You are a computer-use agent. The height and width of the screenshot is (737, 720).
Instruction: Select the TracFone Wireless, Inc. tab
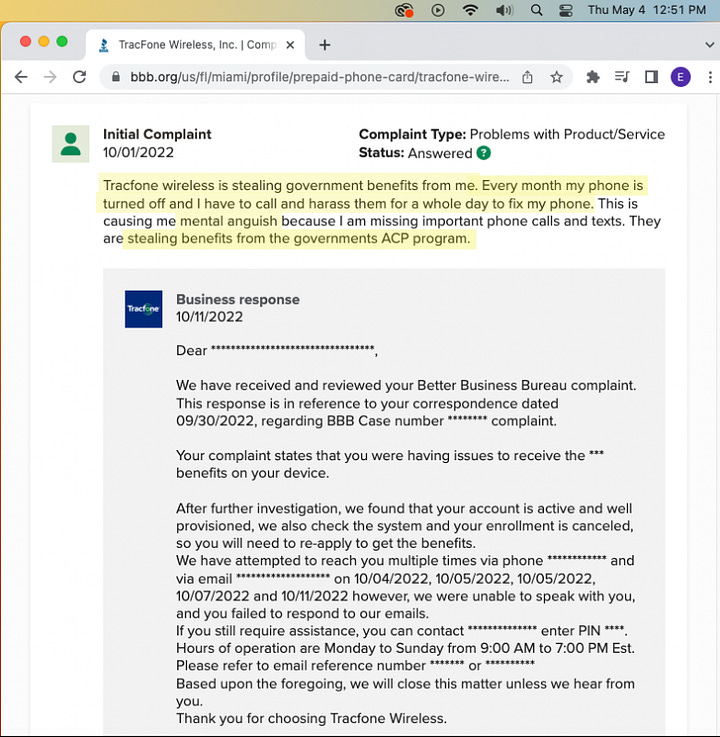195,45
